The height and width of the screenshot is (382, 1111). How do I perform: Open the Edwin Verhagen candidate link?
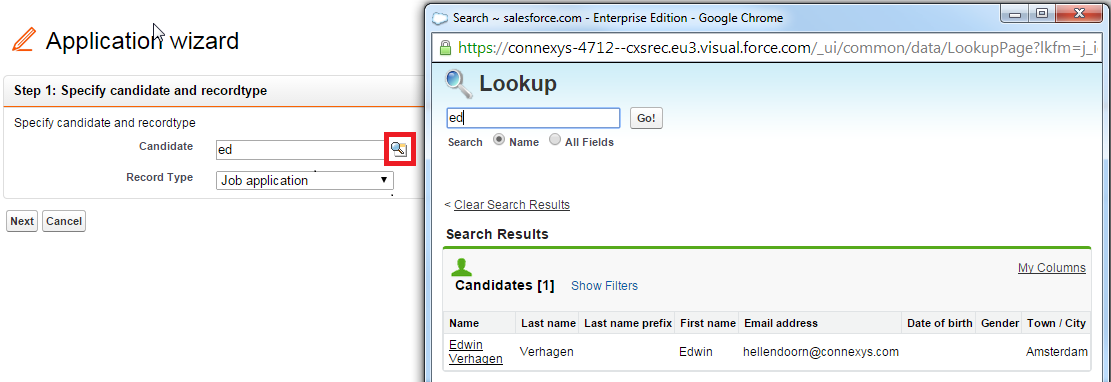tap(476, 352)
